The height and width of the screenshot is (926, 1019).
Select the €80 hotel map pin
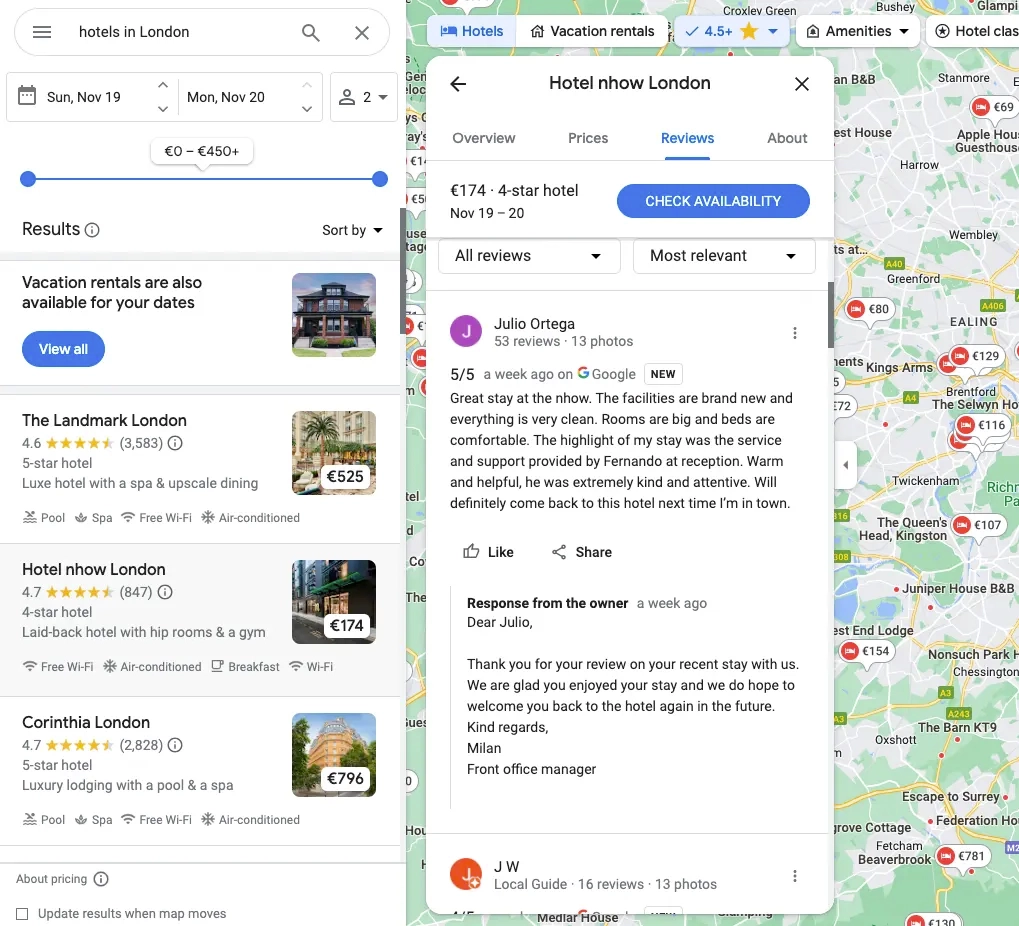pos(870,309)
